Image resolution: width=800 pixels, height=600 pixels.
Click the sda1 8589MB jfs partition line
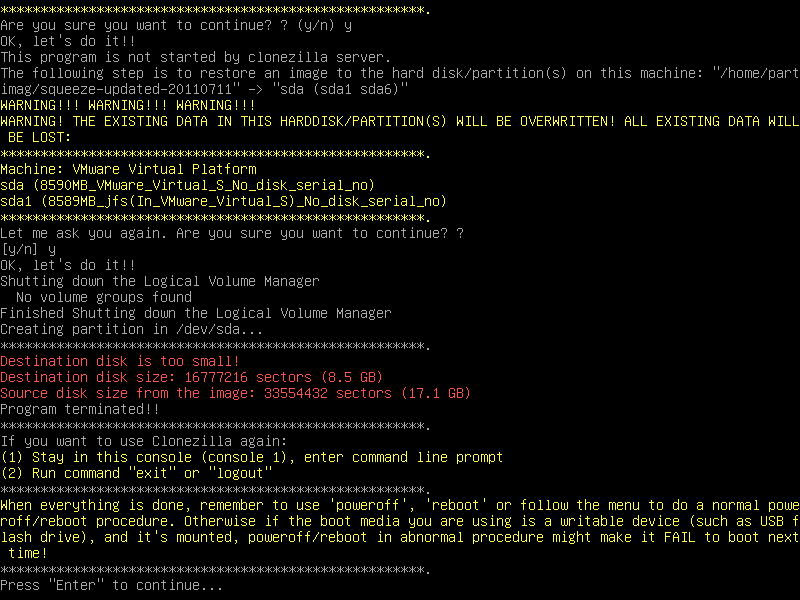click(x=223, y=201)
